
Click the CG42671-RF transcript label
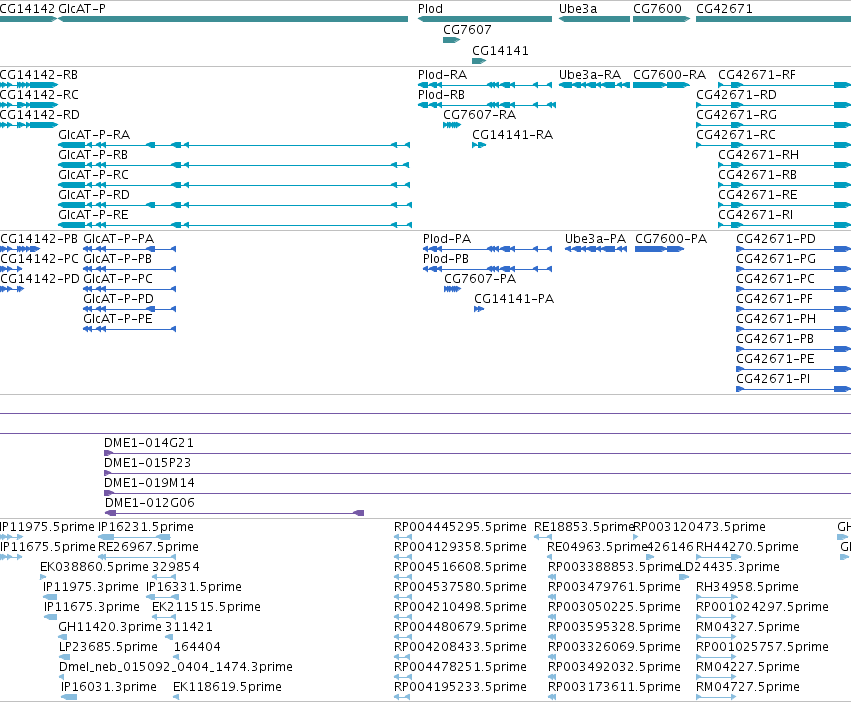coord(757,74)
